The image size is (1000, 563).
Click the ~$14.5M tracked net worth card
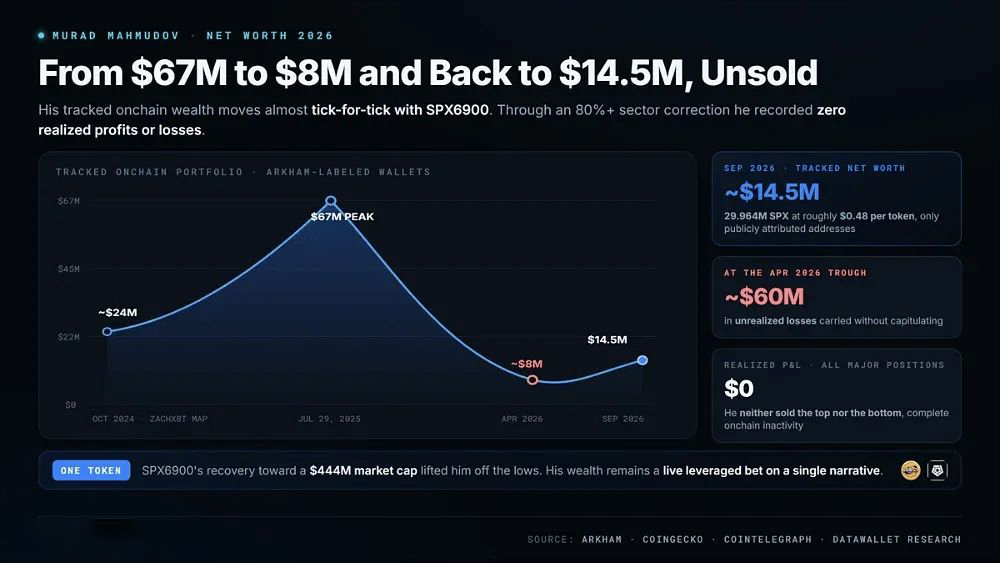(x=836, y=198)
